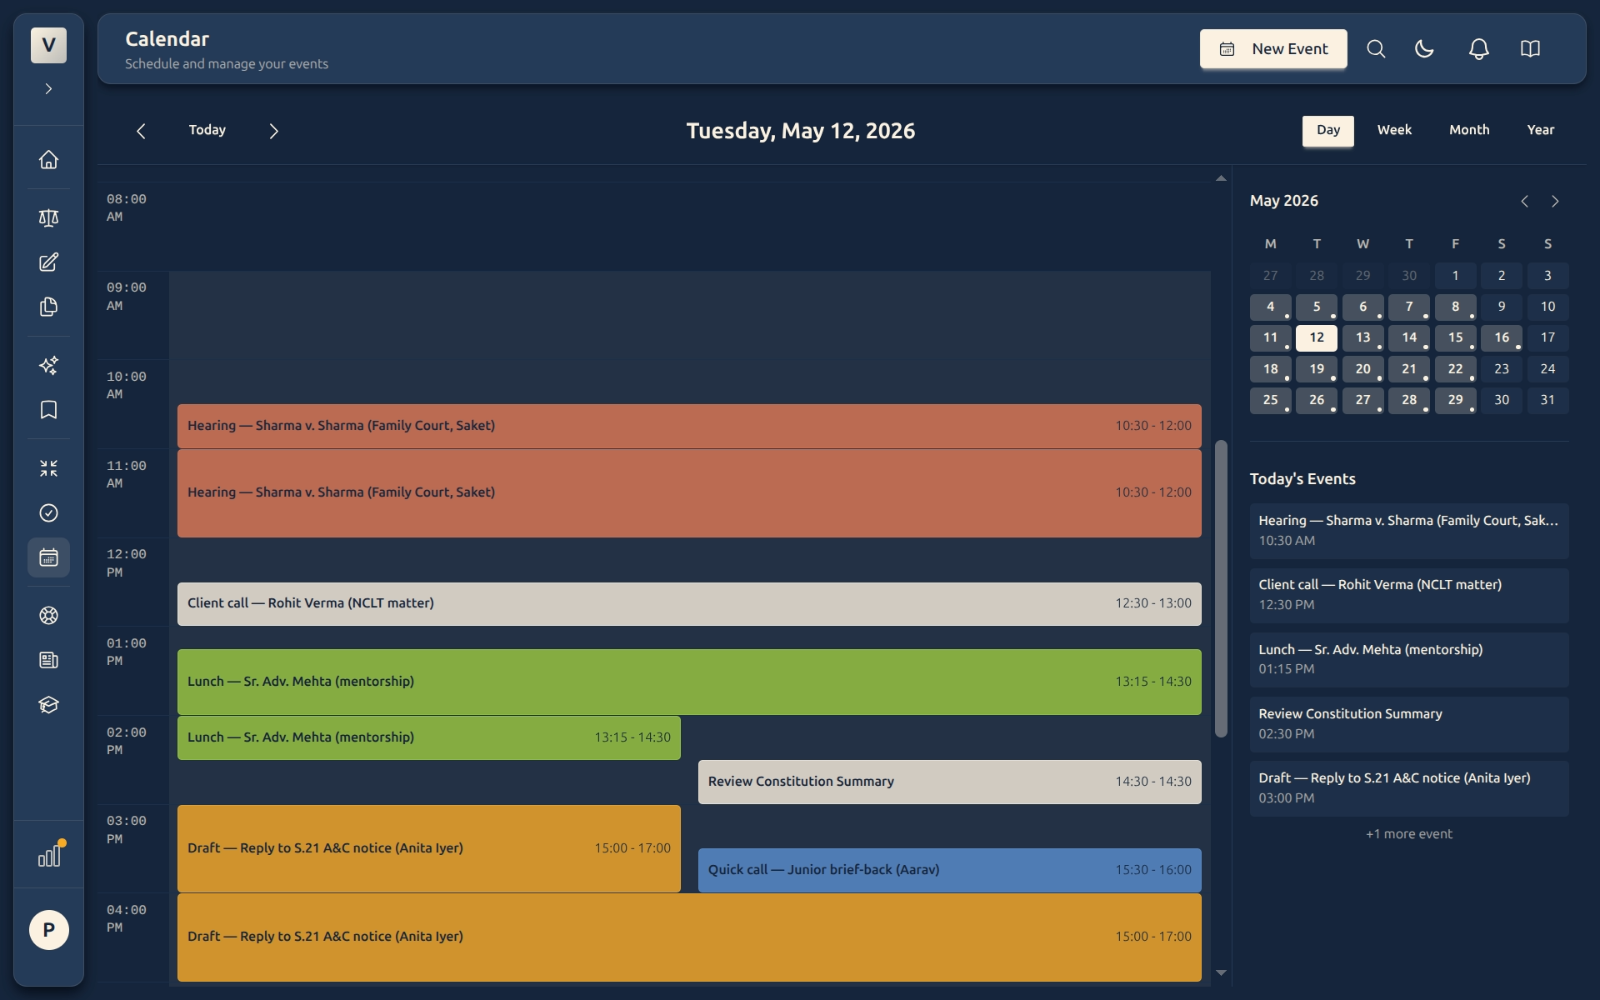Go to next day arrow

274,131
